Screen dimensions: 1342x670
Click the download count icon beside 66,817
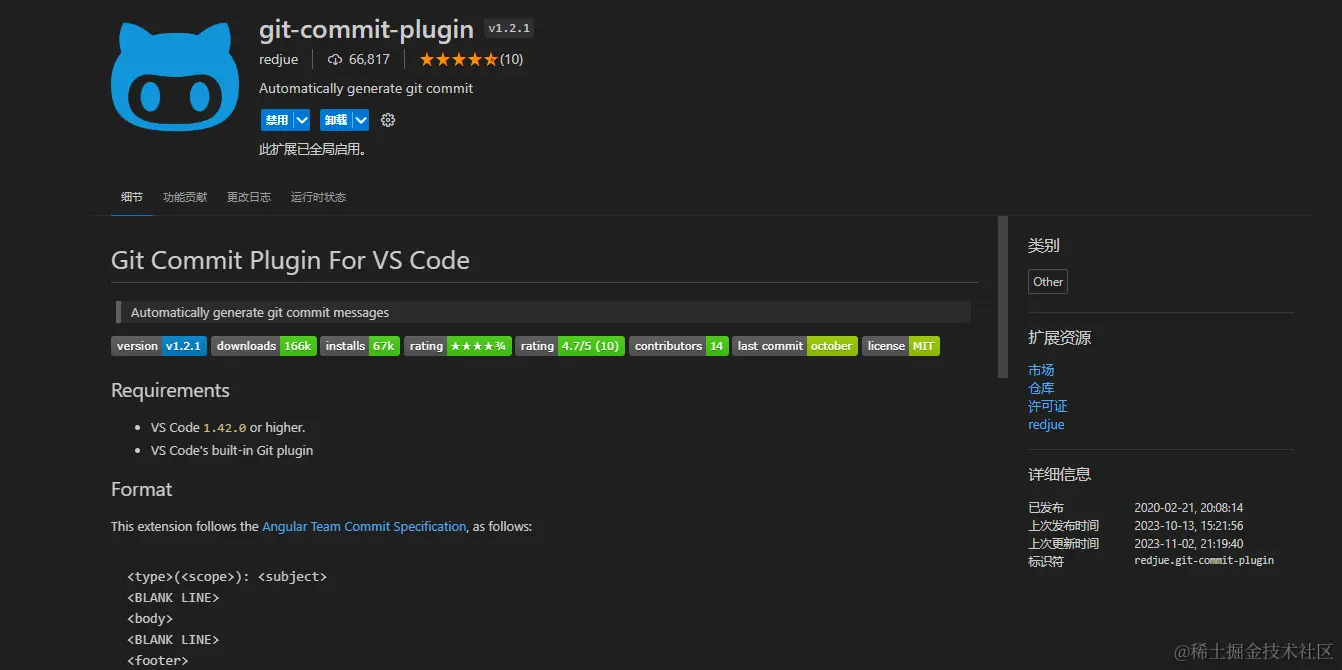coord(333,59)
